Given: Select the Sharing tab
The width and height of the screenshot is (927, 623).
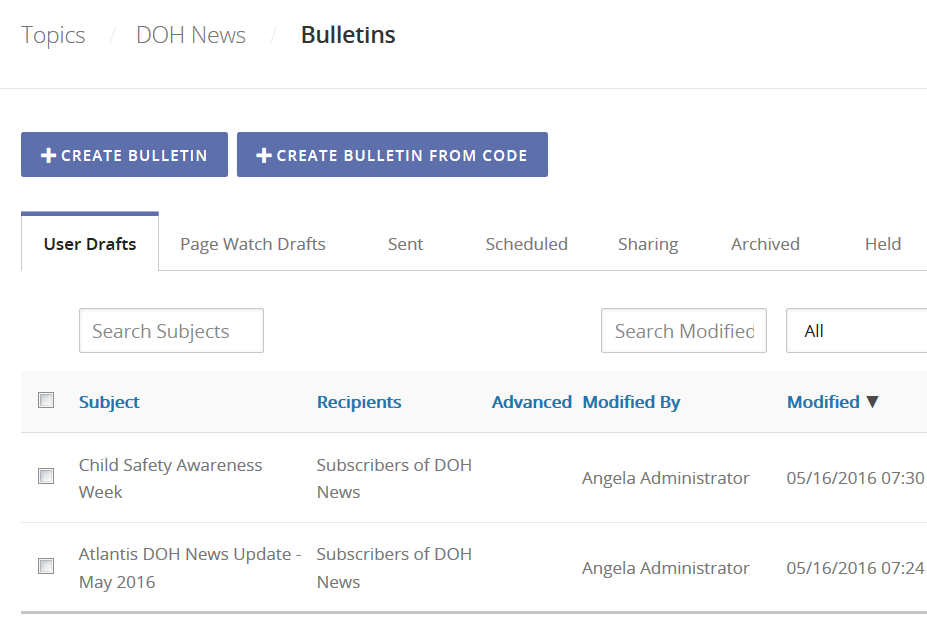Looking at the screenshot, I should (x=647, y=243).
